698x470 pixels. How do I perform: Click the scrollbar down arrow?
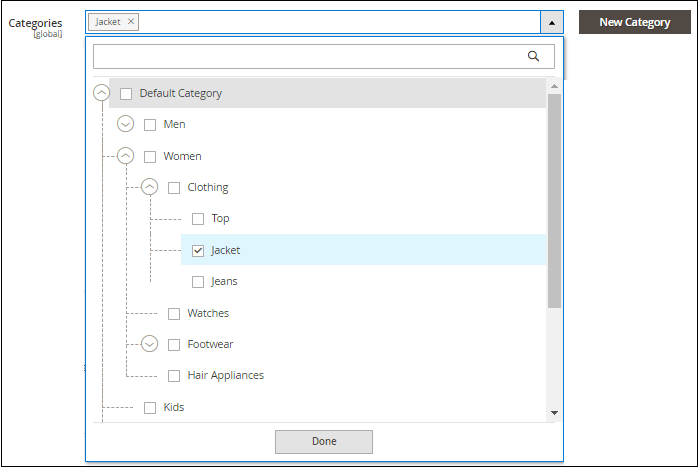point(554,413)
